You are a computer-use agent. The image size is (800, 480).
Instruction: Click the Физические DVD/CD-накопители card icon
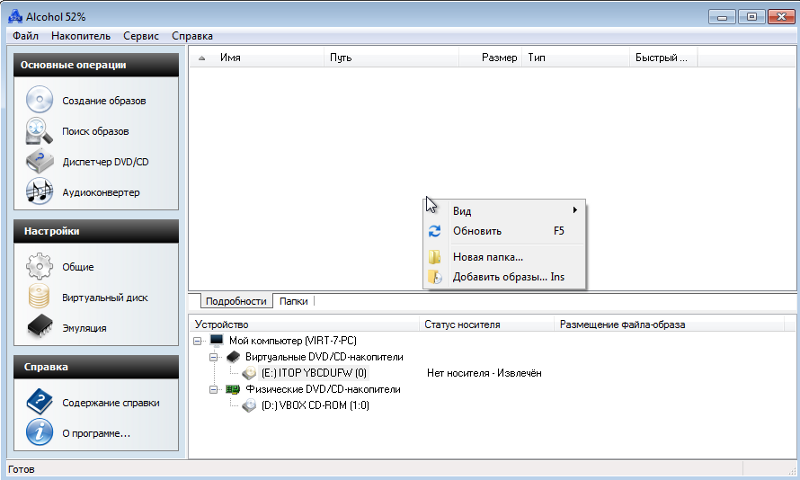tap(233, 389)
